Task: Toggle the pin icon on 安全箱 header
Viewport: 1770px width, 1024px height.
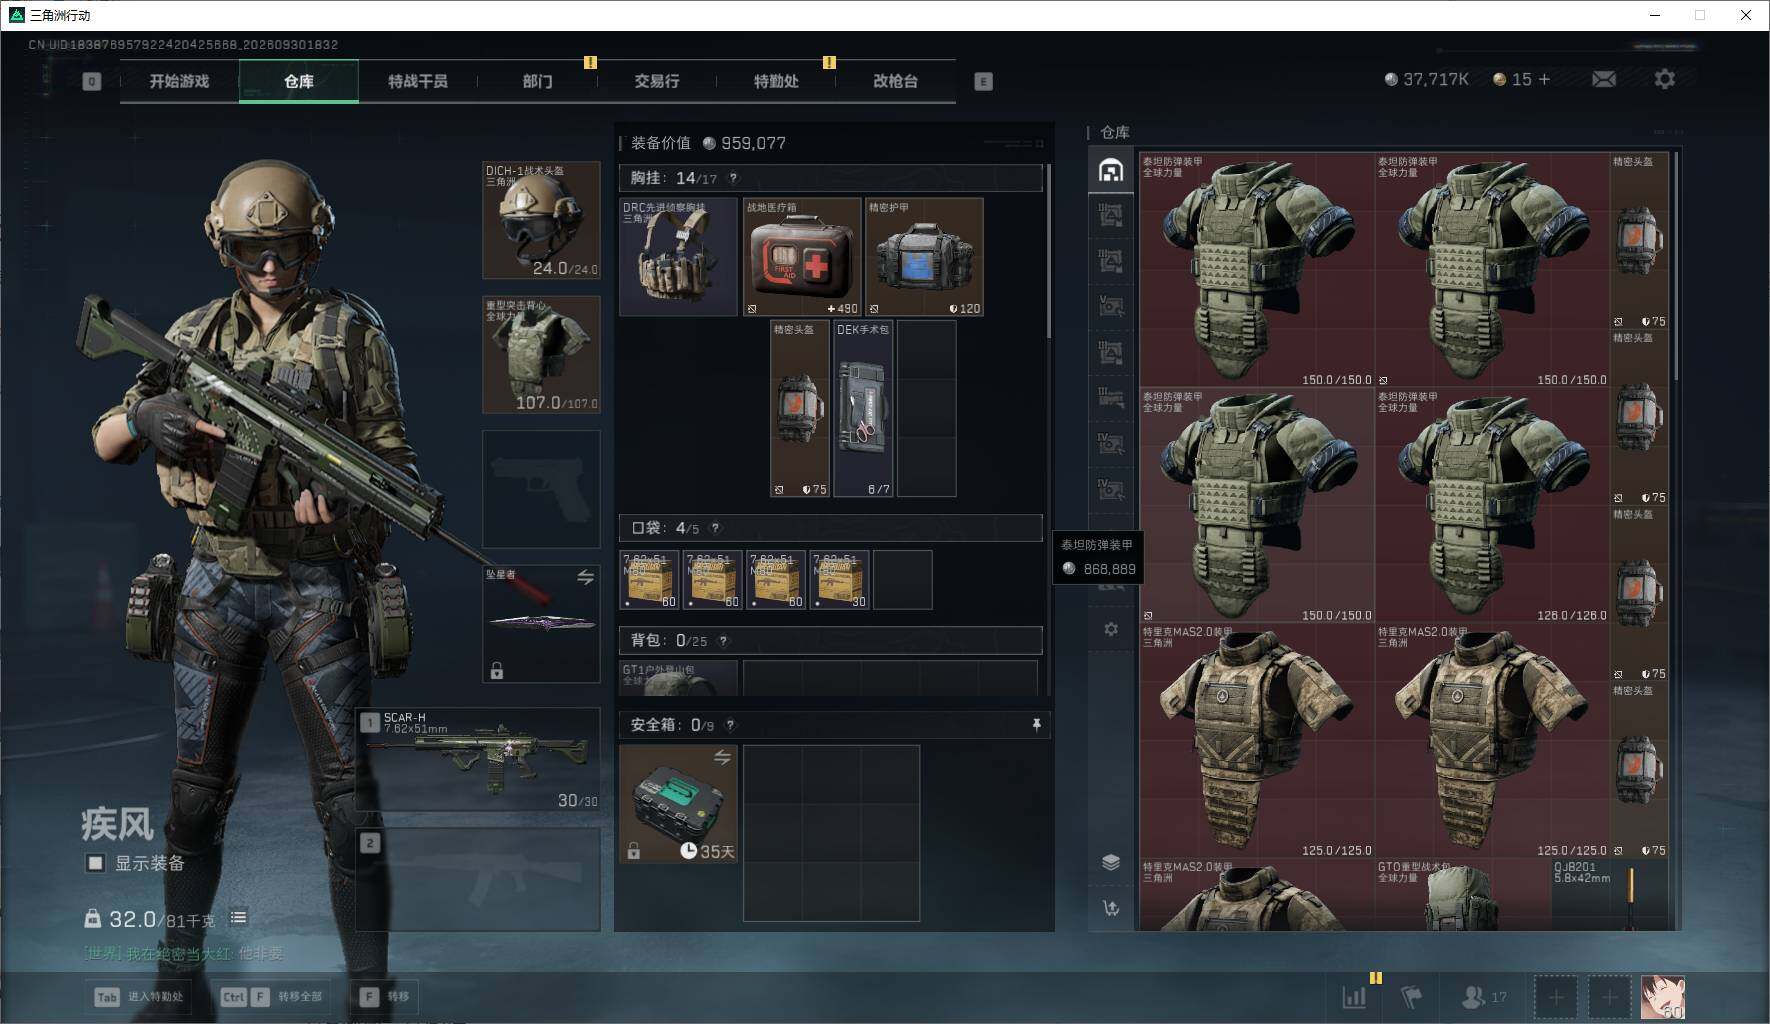Action: click(1036, 725)
